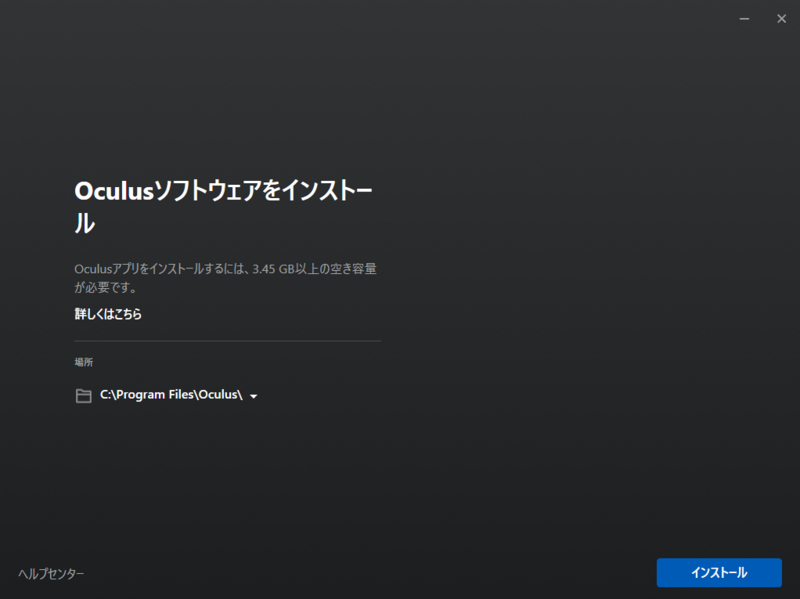This screenshot has width=800, height=599.
Task: Open the 詳しくはこちら link
Action: [108, 314]
